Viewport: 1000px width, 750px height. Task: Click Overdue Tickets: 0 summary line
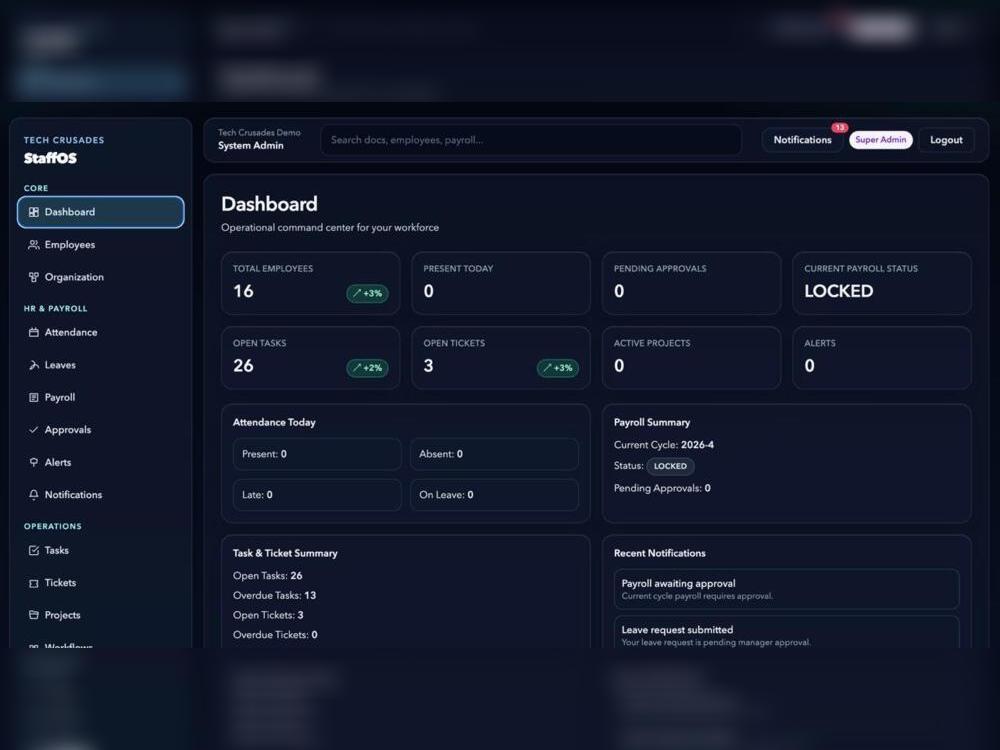tap(275, 635)
